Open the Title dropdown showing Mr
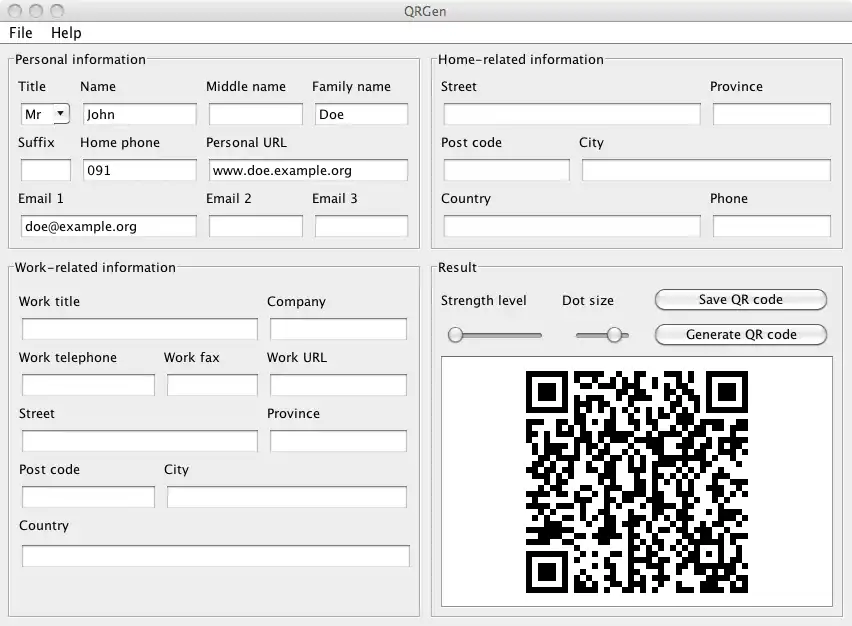Viewport: 852px width, 626px height. tap(45, 114)
